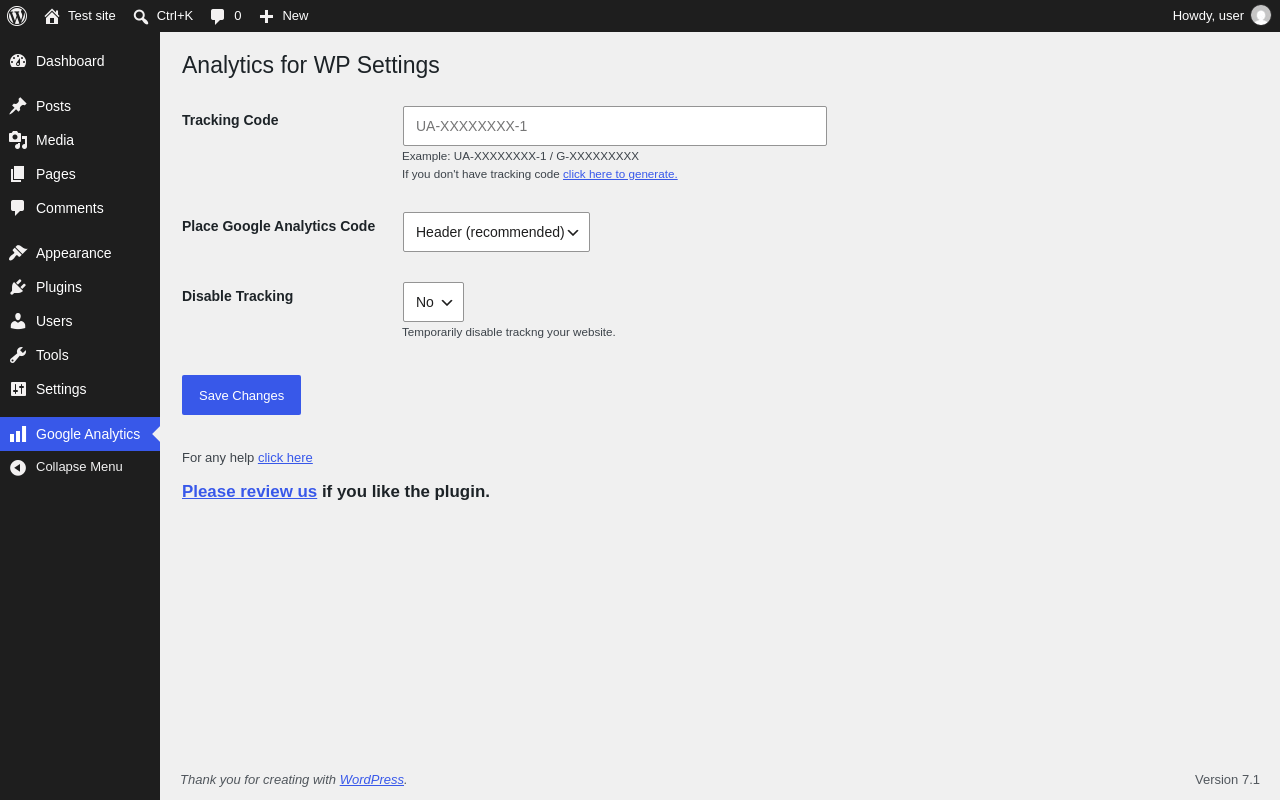The image size is (1280, 800).
Task: Click the user avatar icon
Action: pos(1261,16)
